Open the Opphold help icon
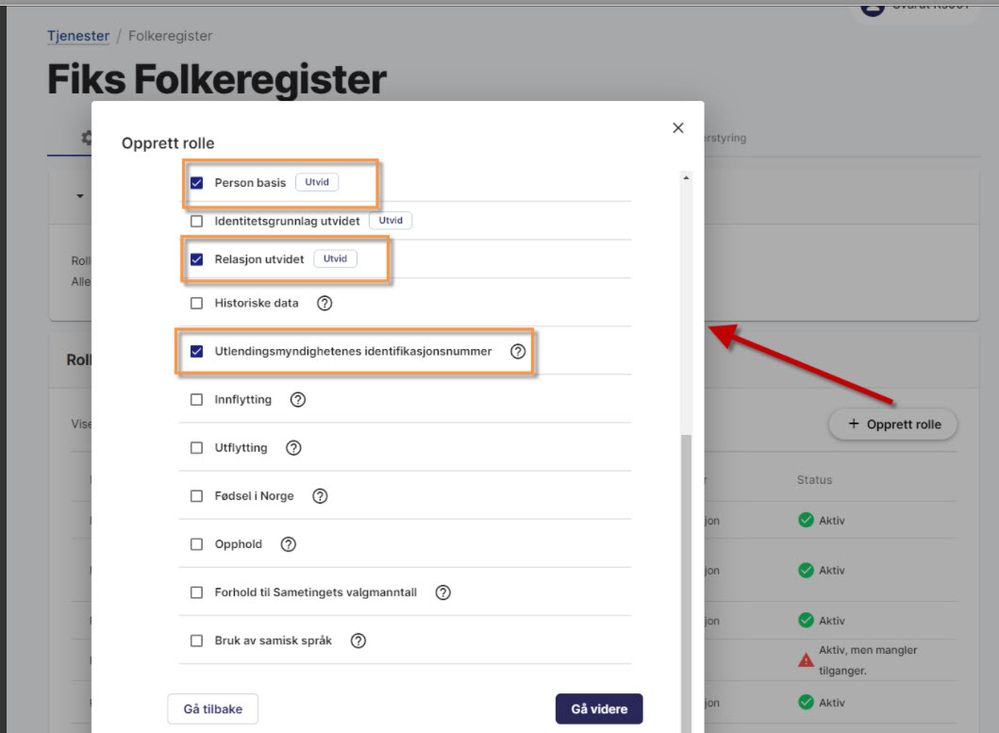Image resolution: width=999 pixels, height=733 pixels. (288, 544)
